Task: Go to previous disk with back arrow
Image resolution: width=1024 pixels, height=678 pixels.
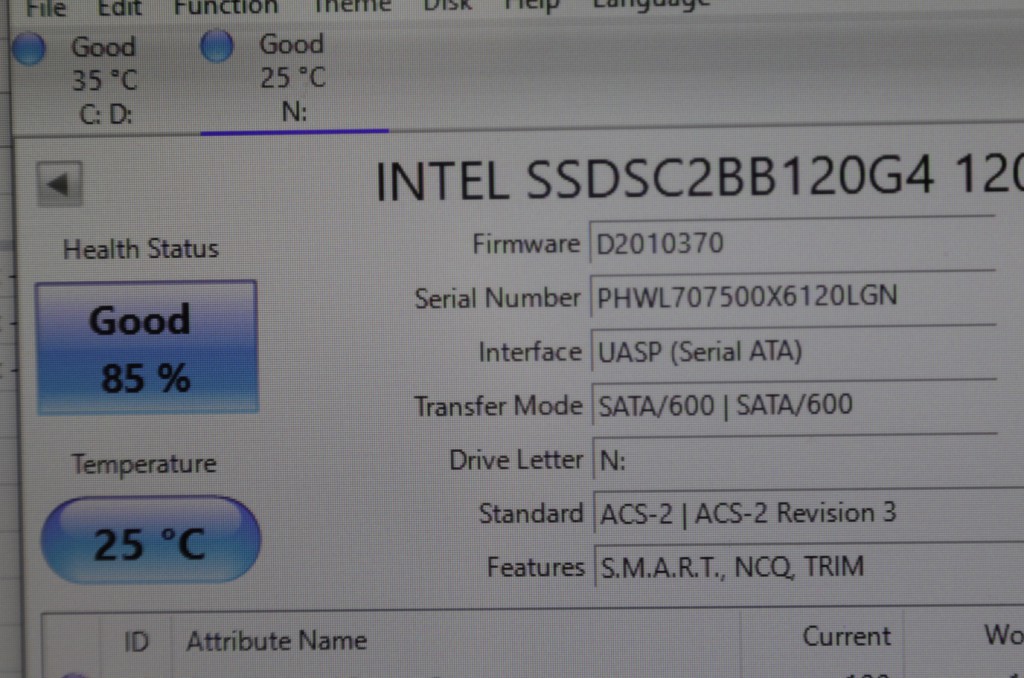Action: (59, 184)
